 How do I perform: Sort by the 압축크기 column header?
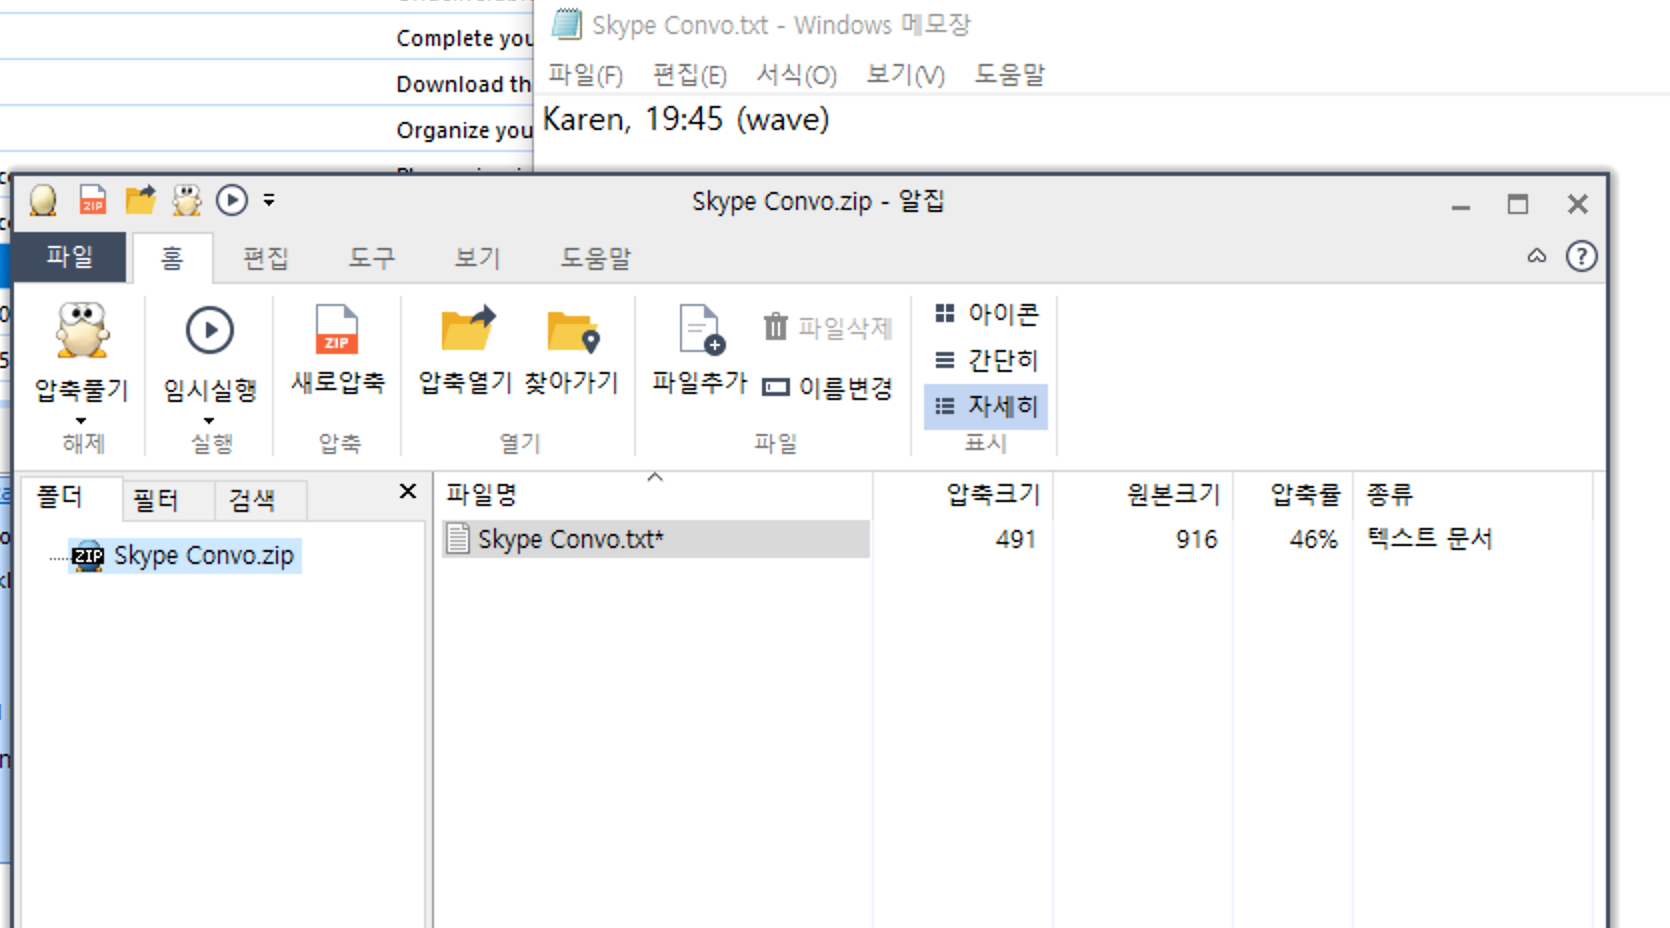tap(963, 493)
